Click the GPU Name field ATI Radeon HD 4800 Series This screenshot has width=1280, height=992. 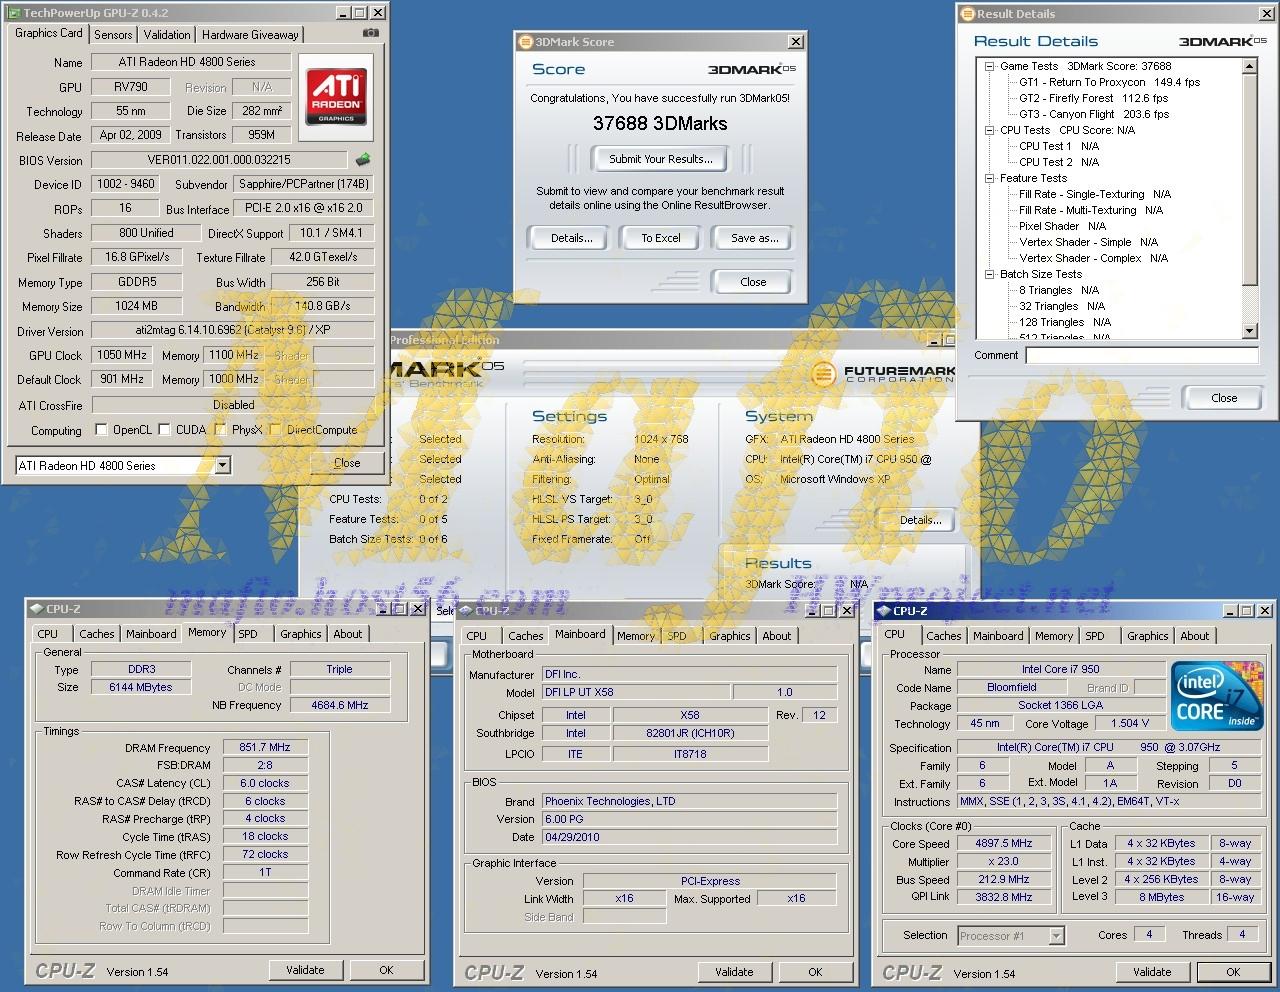tap(191, 62)
